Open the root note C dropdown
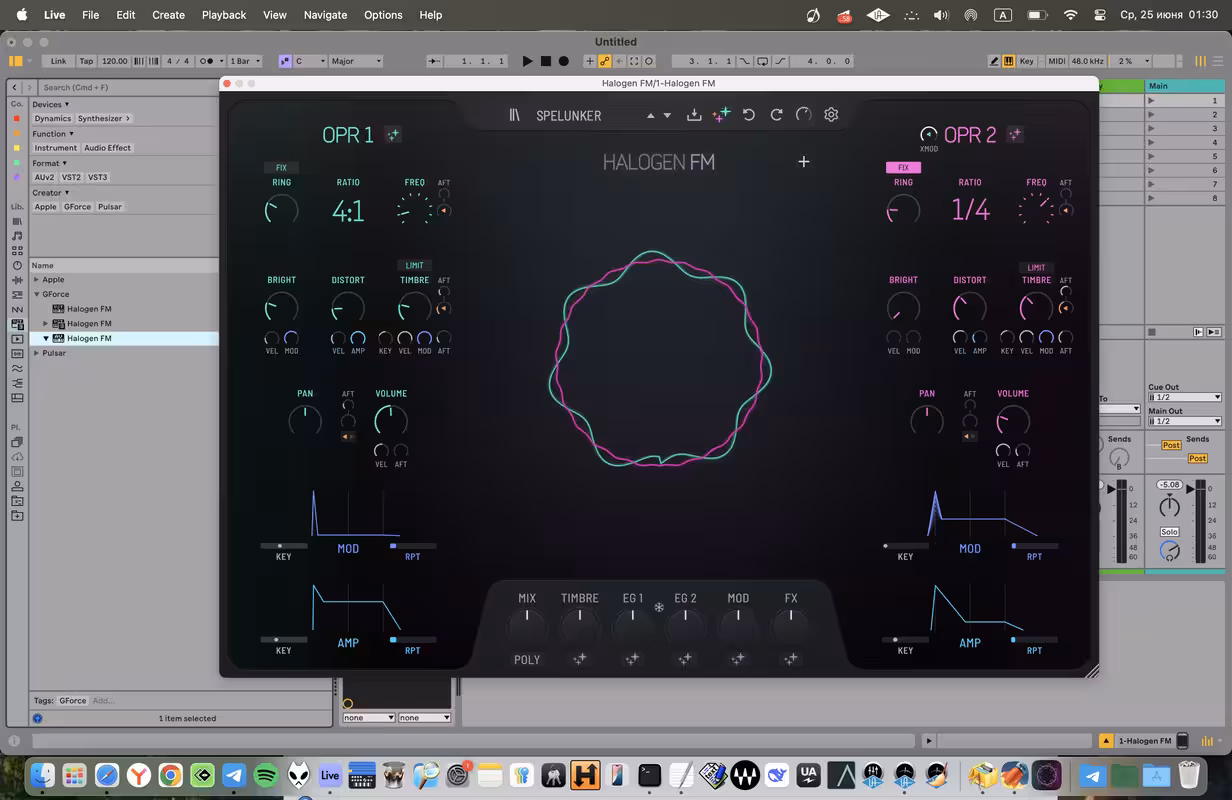 [310, 61]
